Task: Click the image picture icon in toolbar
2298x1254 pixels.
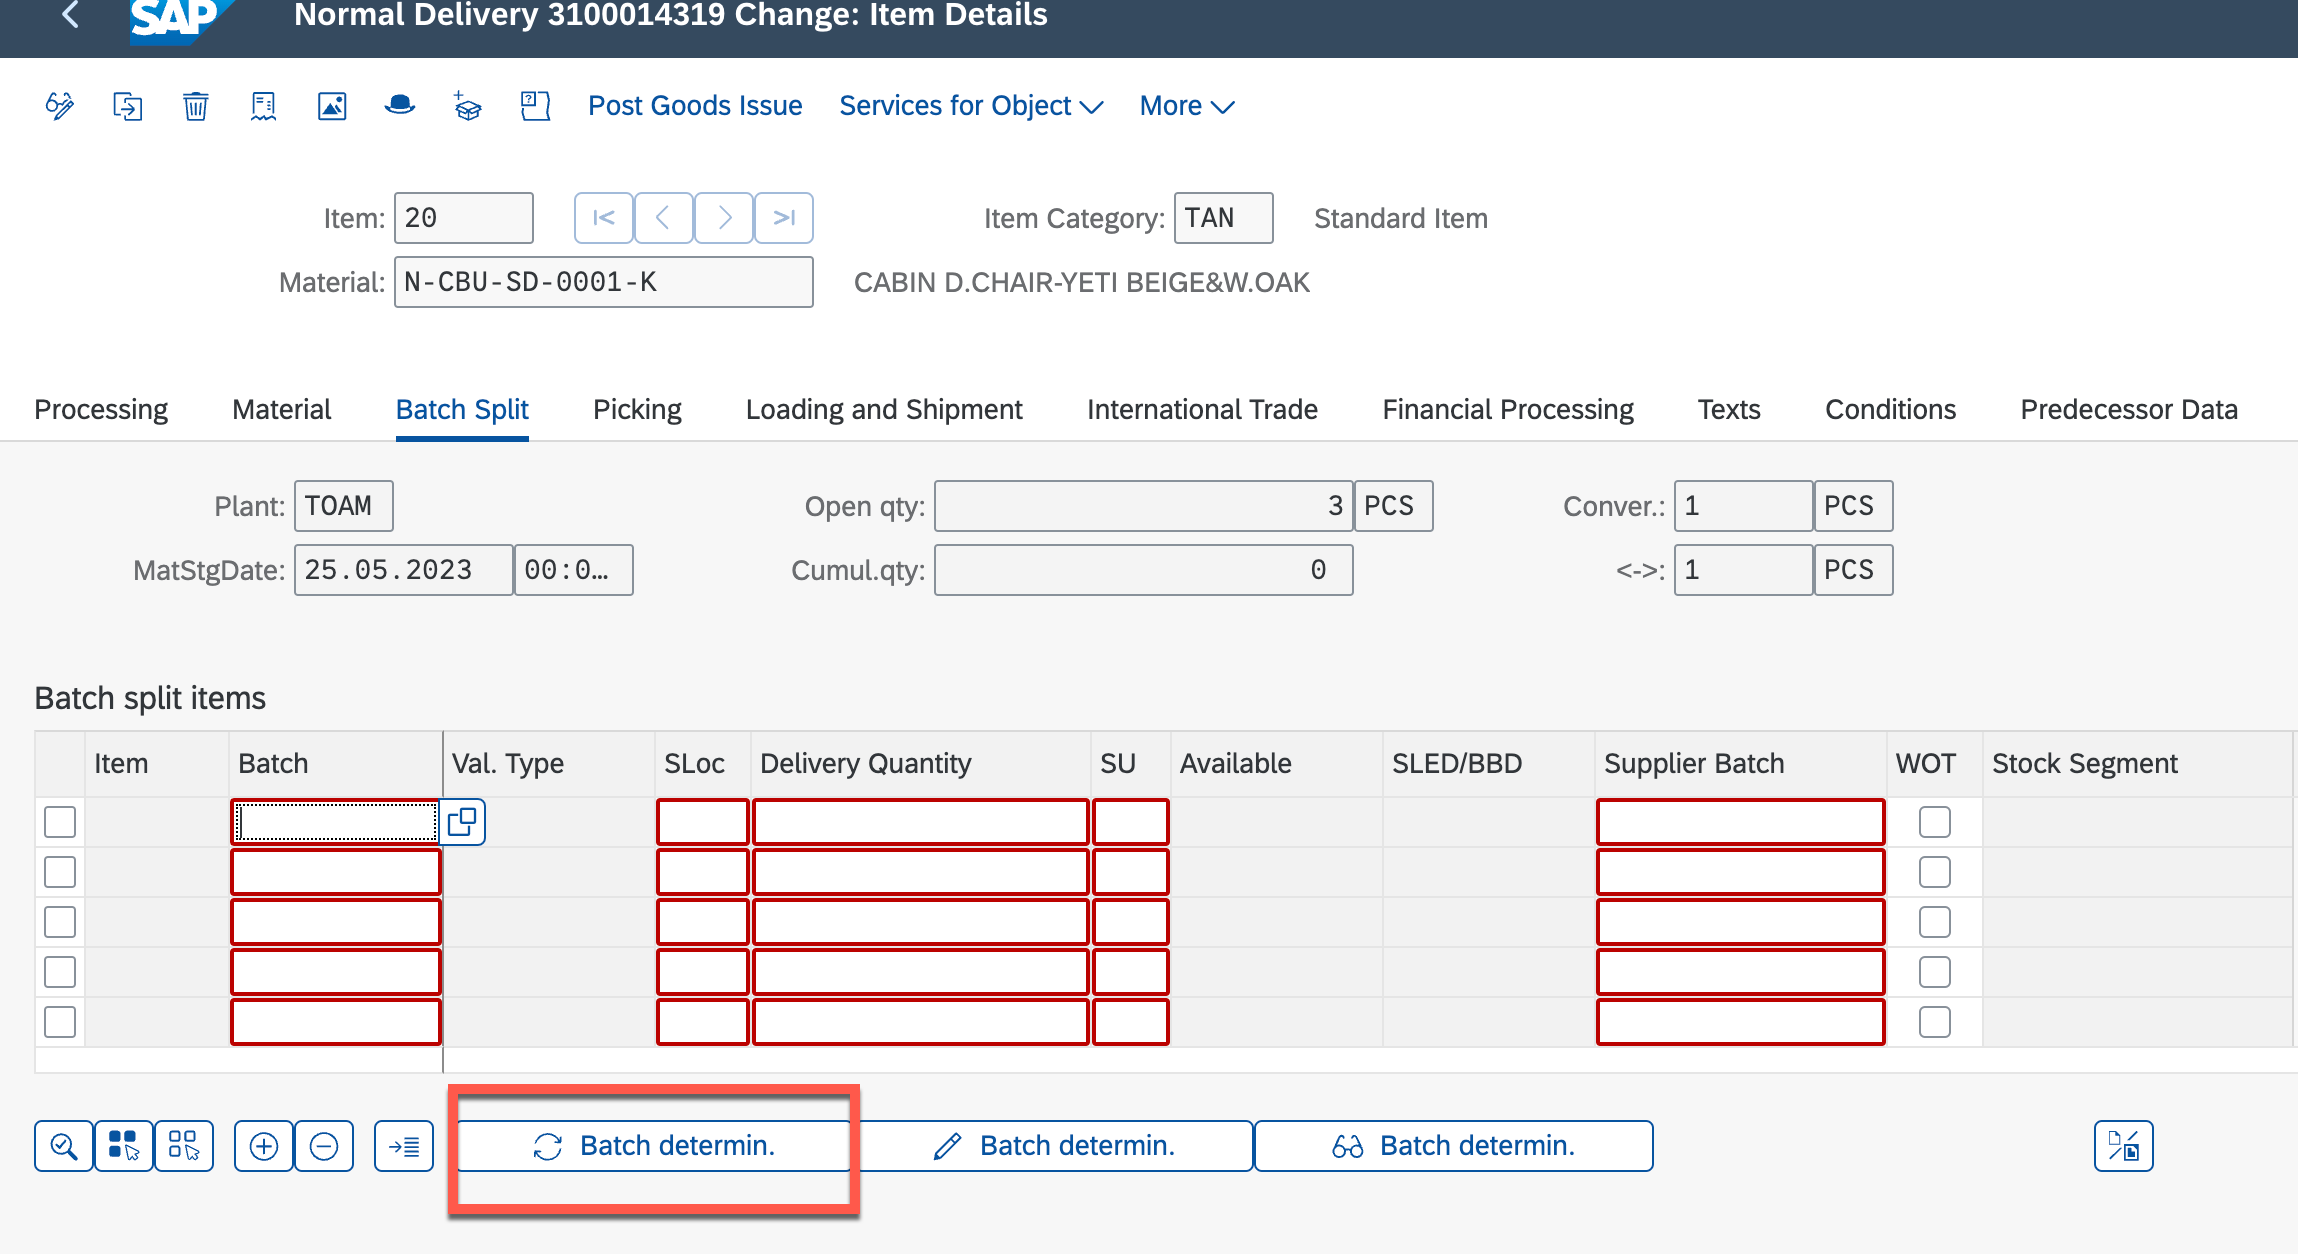Action: pos(332,106)
